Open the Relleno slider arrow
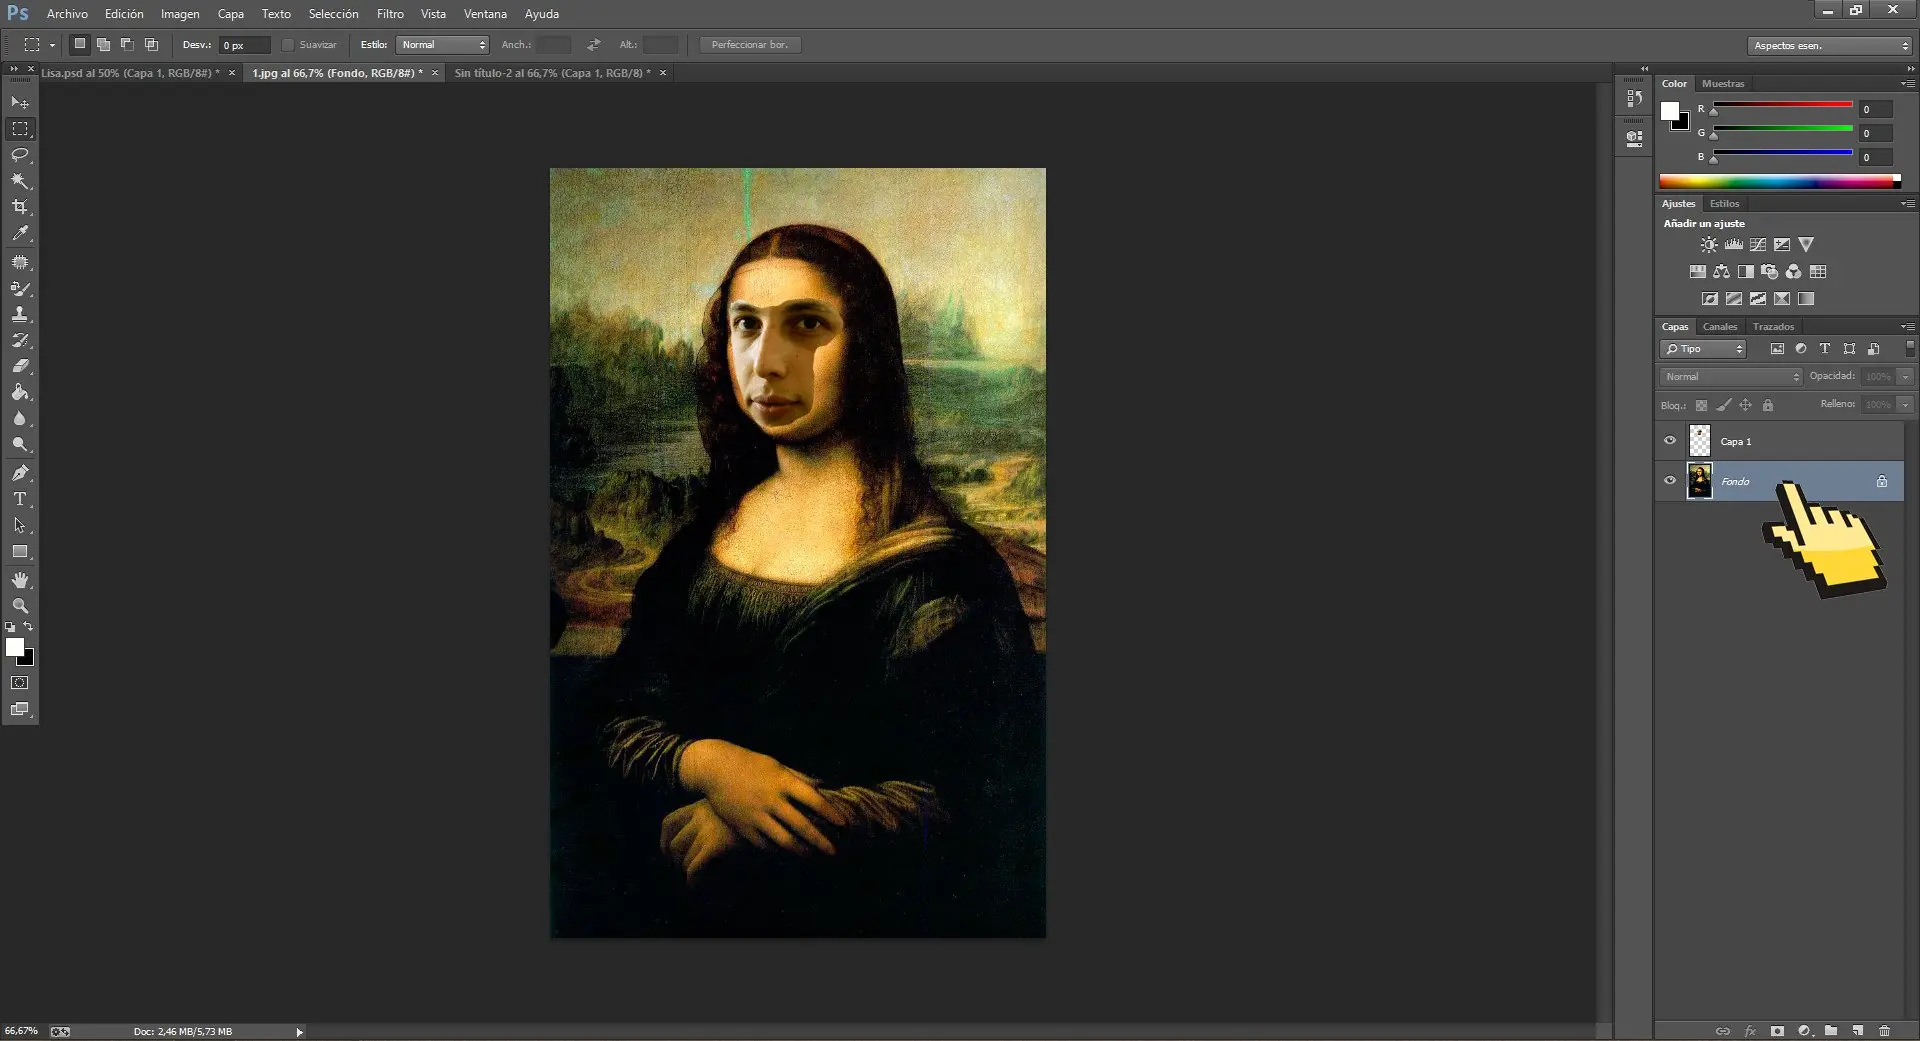This screenshot has height=1041, width=1920. [1906, 405]
